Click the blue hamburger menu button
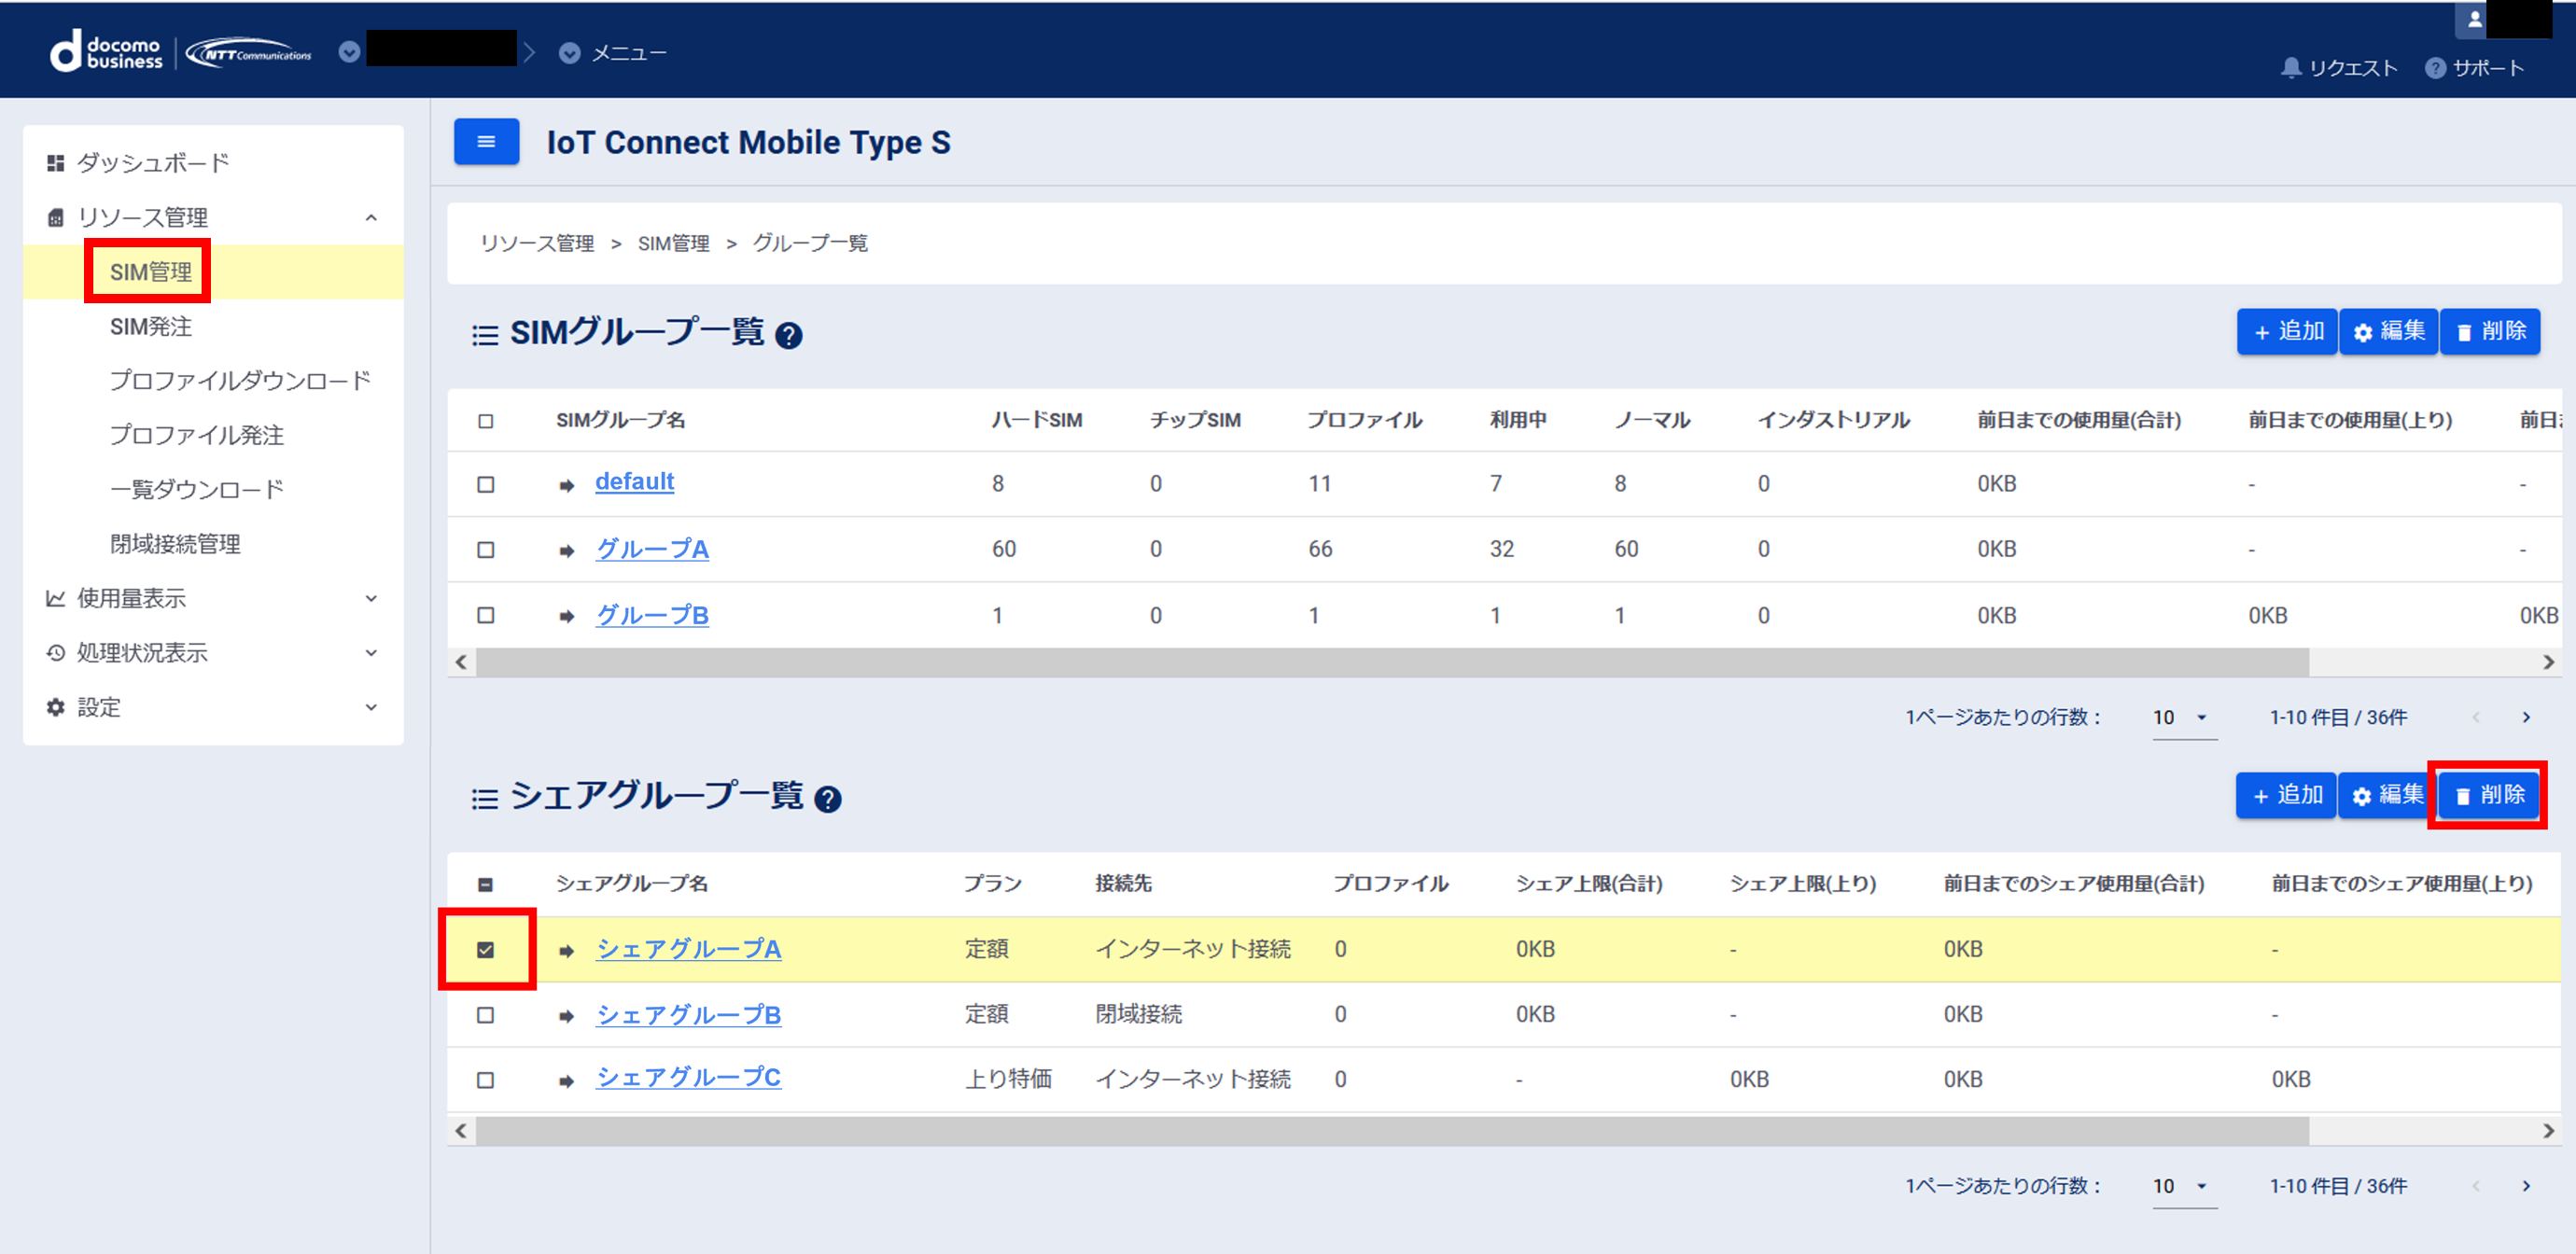 click(x=486, y=142)
